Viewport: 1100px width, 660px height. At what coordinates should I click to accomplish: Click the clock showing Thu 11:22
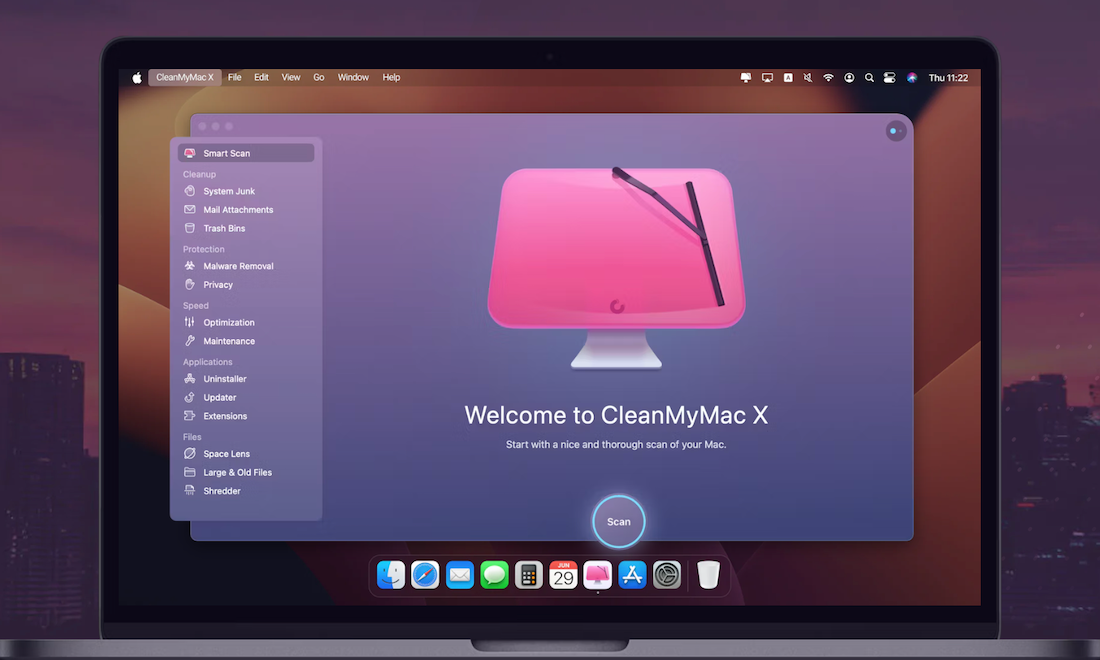[x=948, y=78]
